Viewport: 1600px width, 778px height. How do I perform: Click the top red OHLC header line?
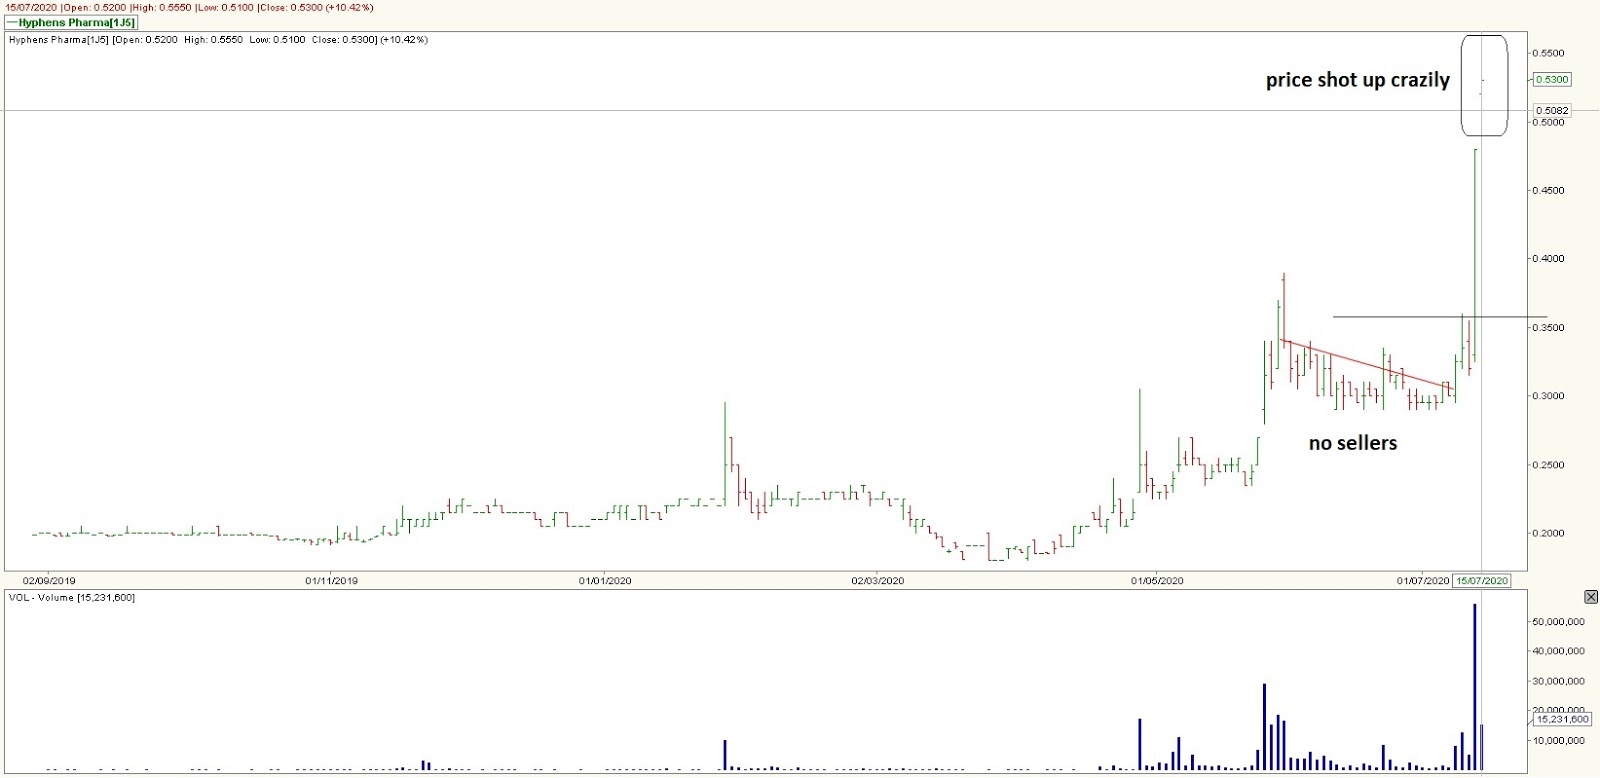(x=188, y=7)
